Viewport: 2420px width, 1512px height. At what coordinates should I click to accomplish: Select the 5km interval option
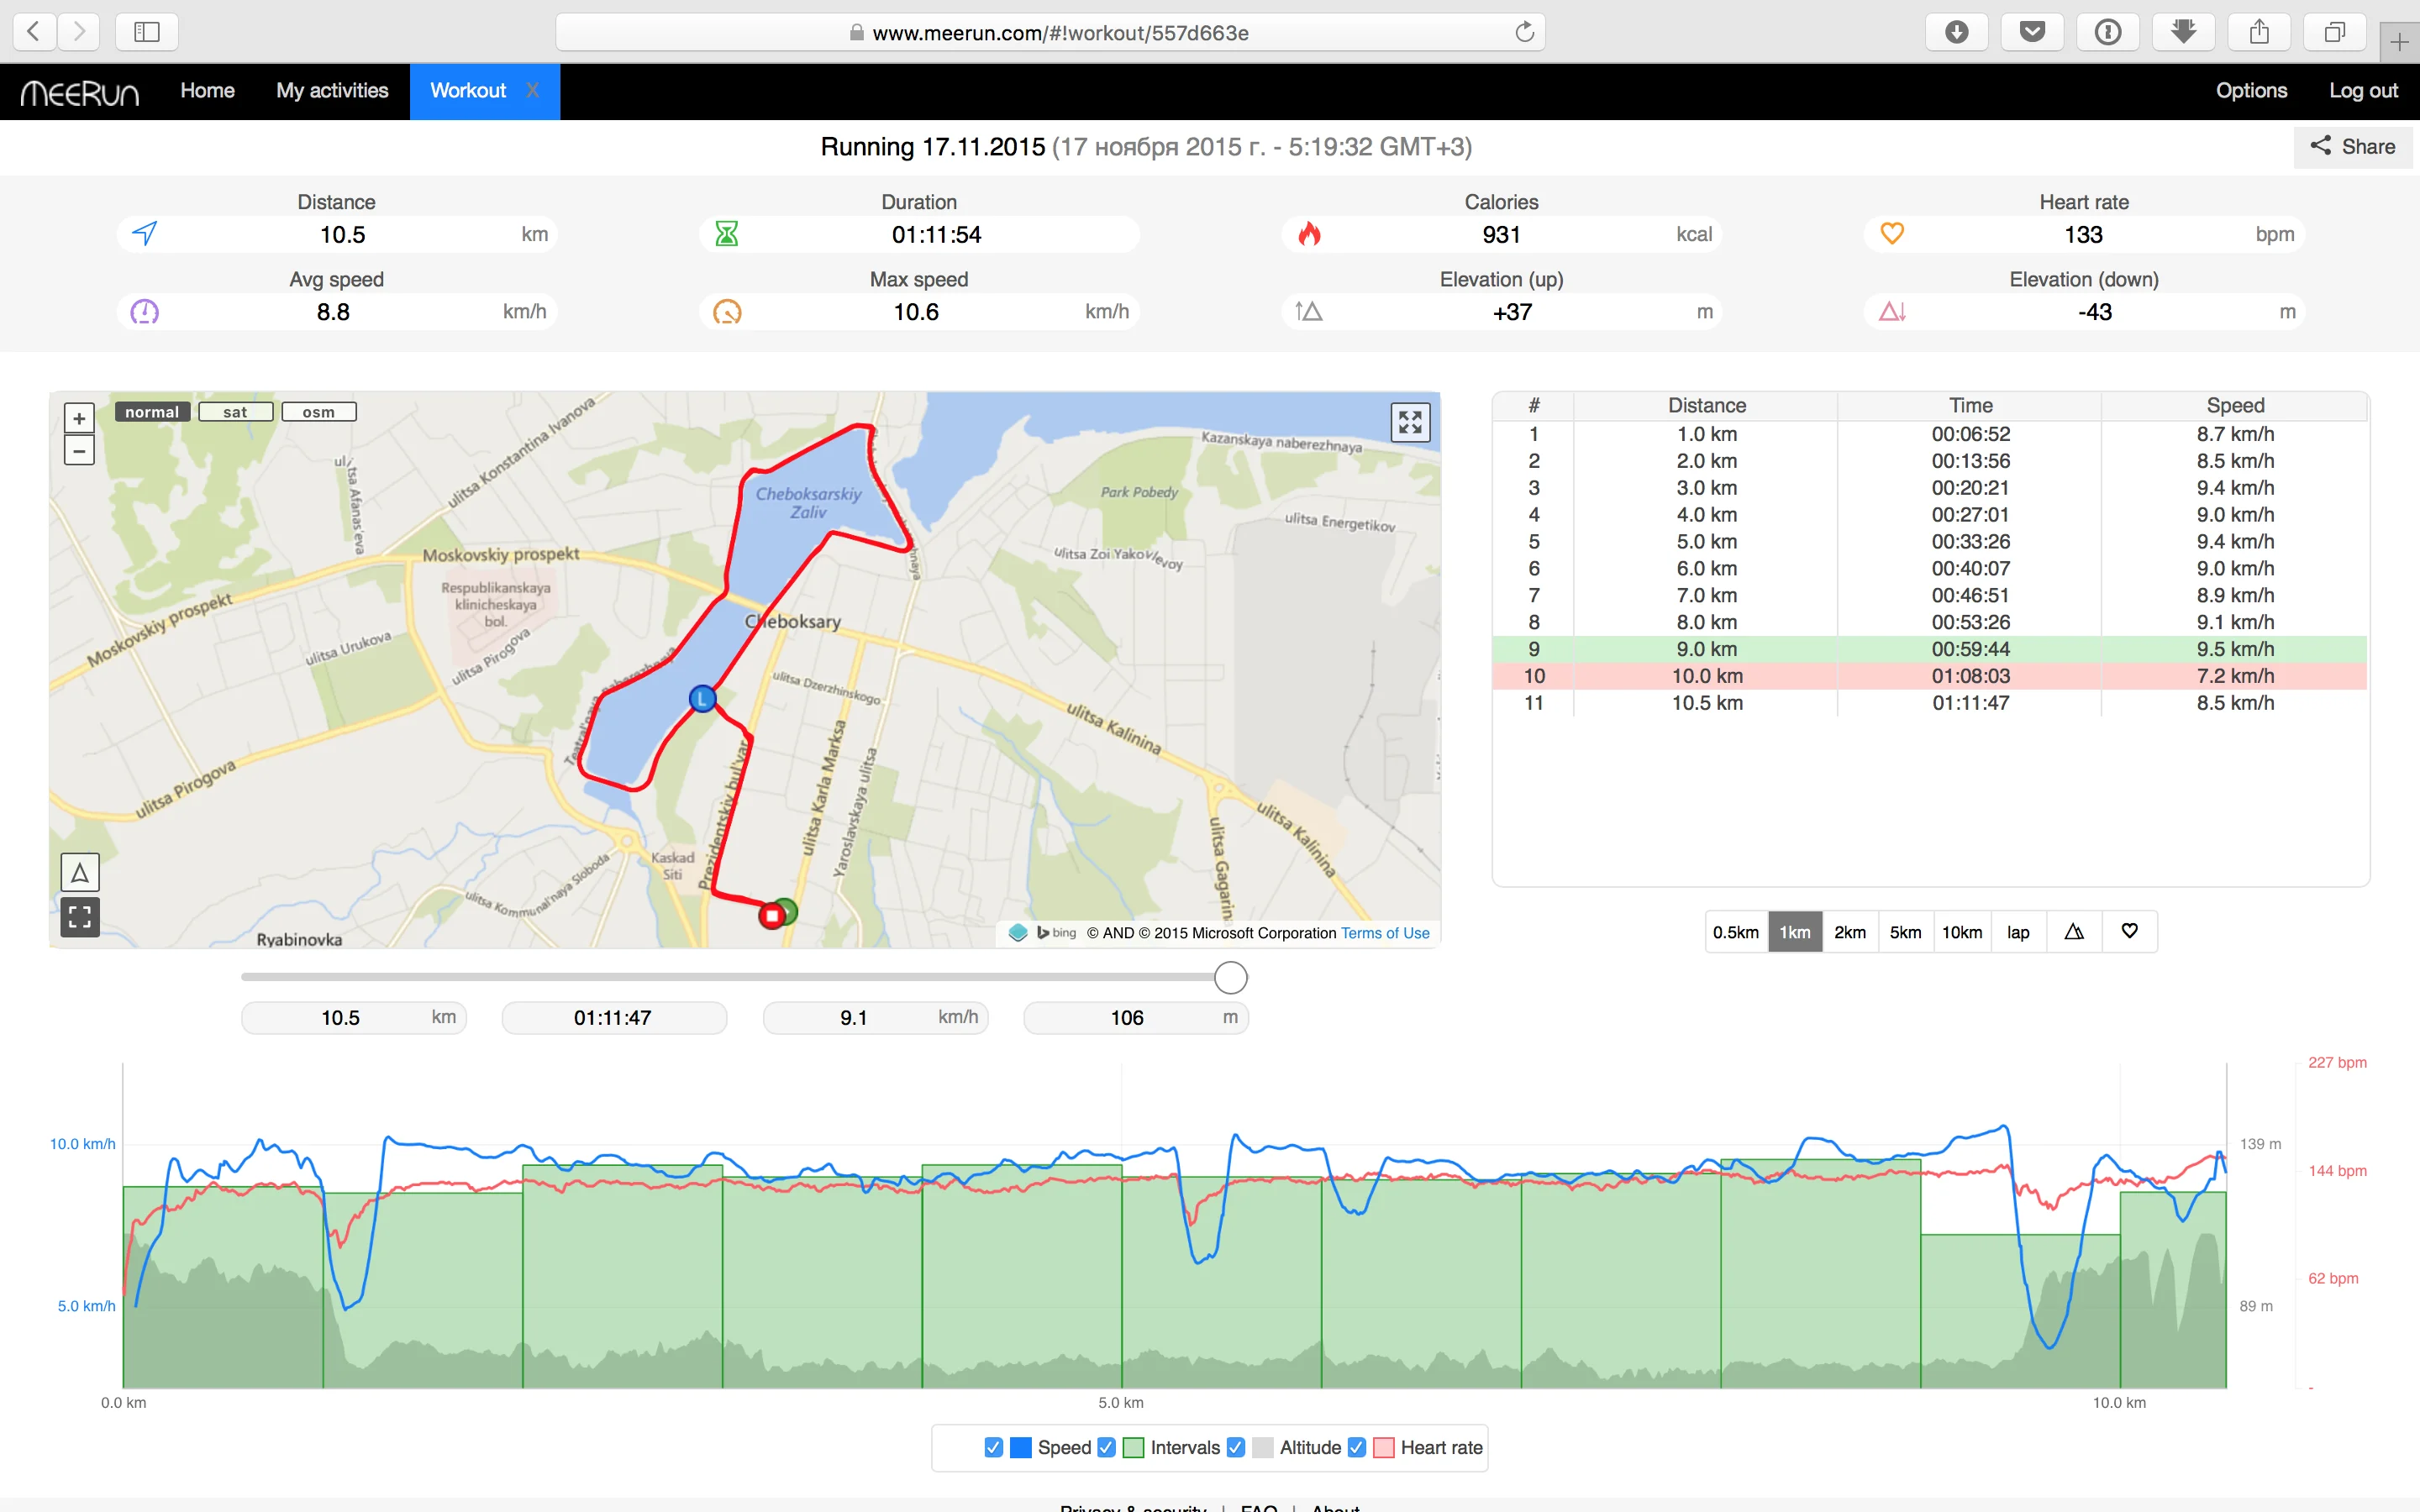1905,932
